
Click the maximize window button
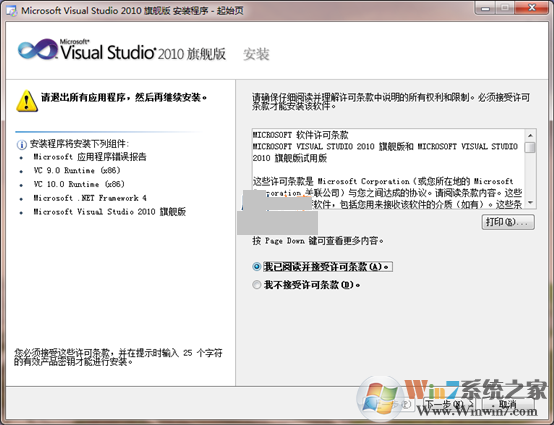coord(505,7)
